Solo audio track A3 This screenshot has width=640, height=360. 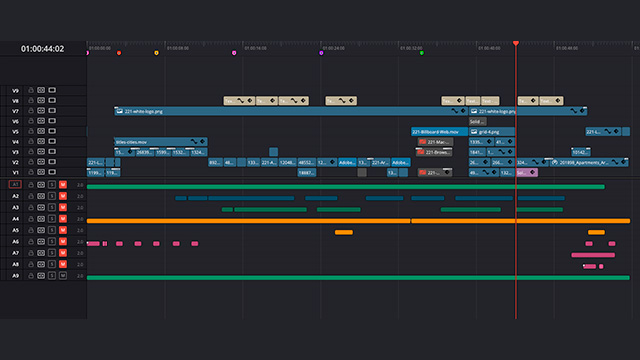pyautogui.click(x=52, y=207)
